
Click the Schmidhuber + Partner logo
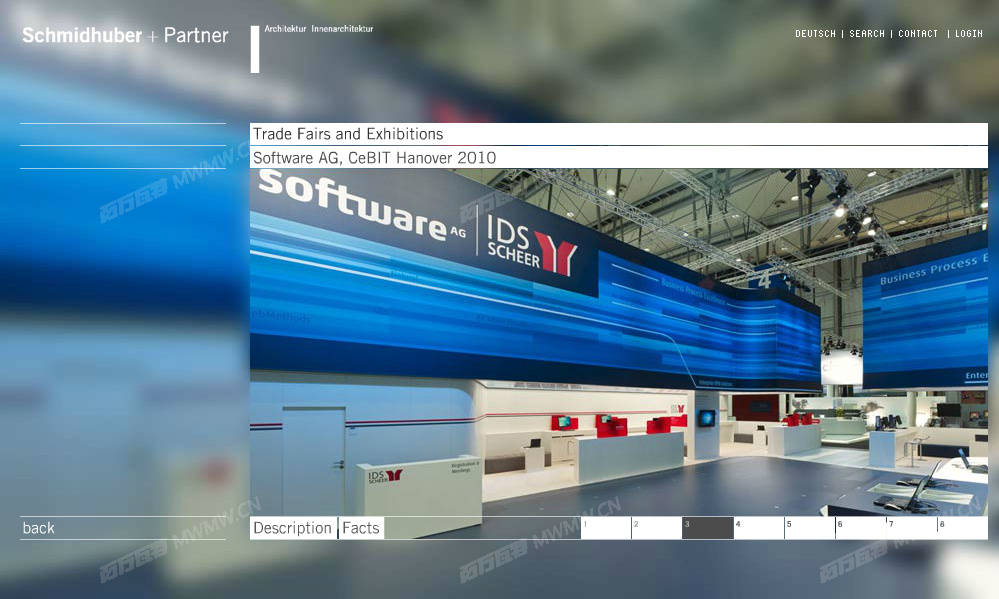125,35
